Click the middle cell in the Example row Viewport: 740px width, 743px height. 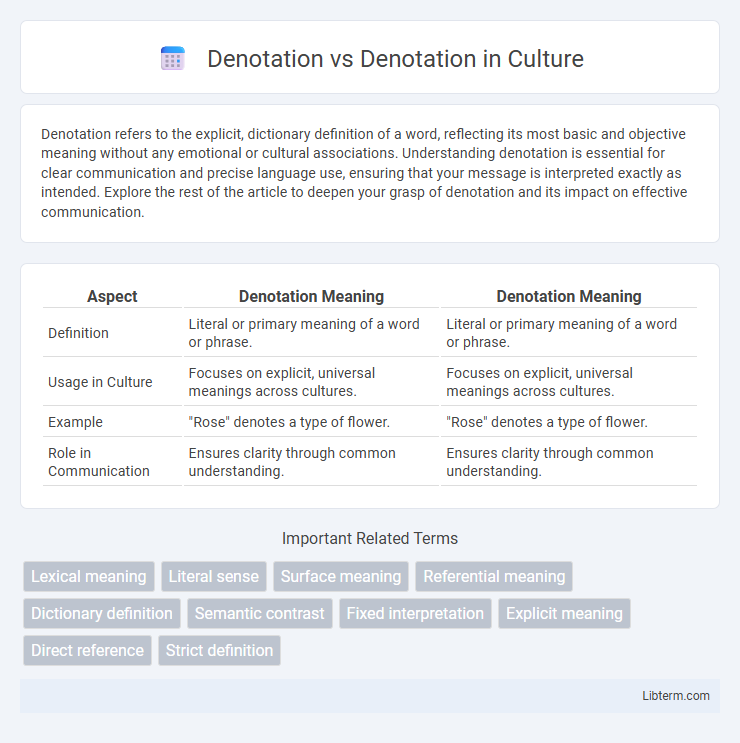pos(311,422)
